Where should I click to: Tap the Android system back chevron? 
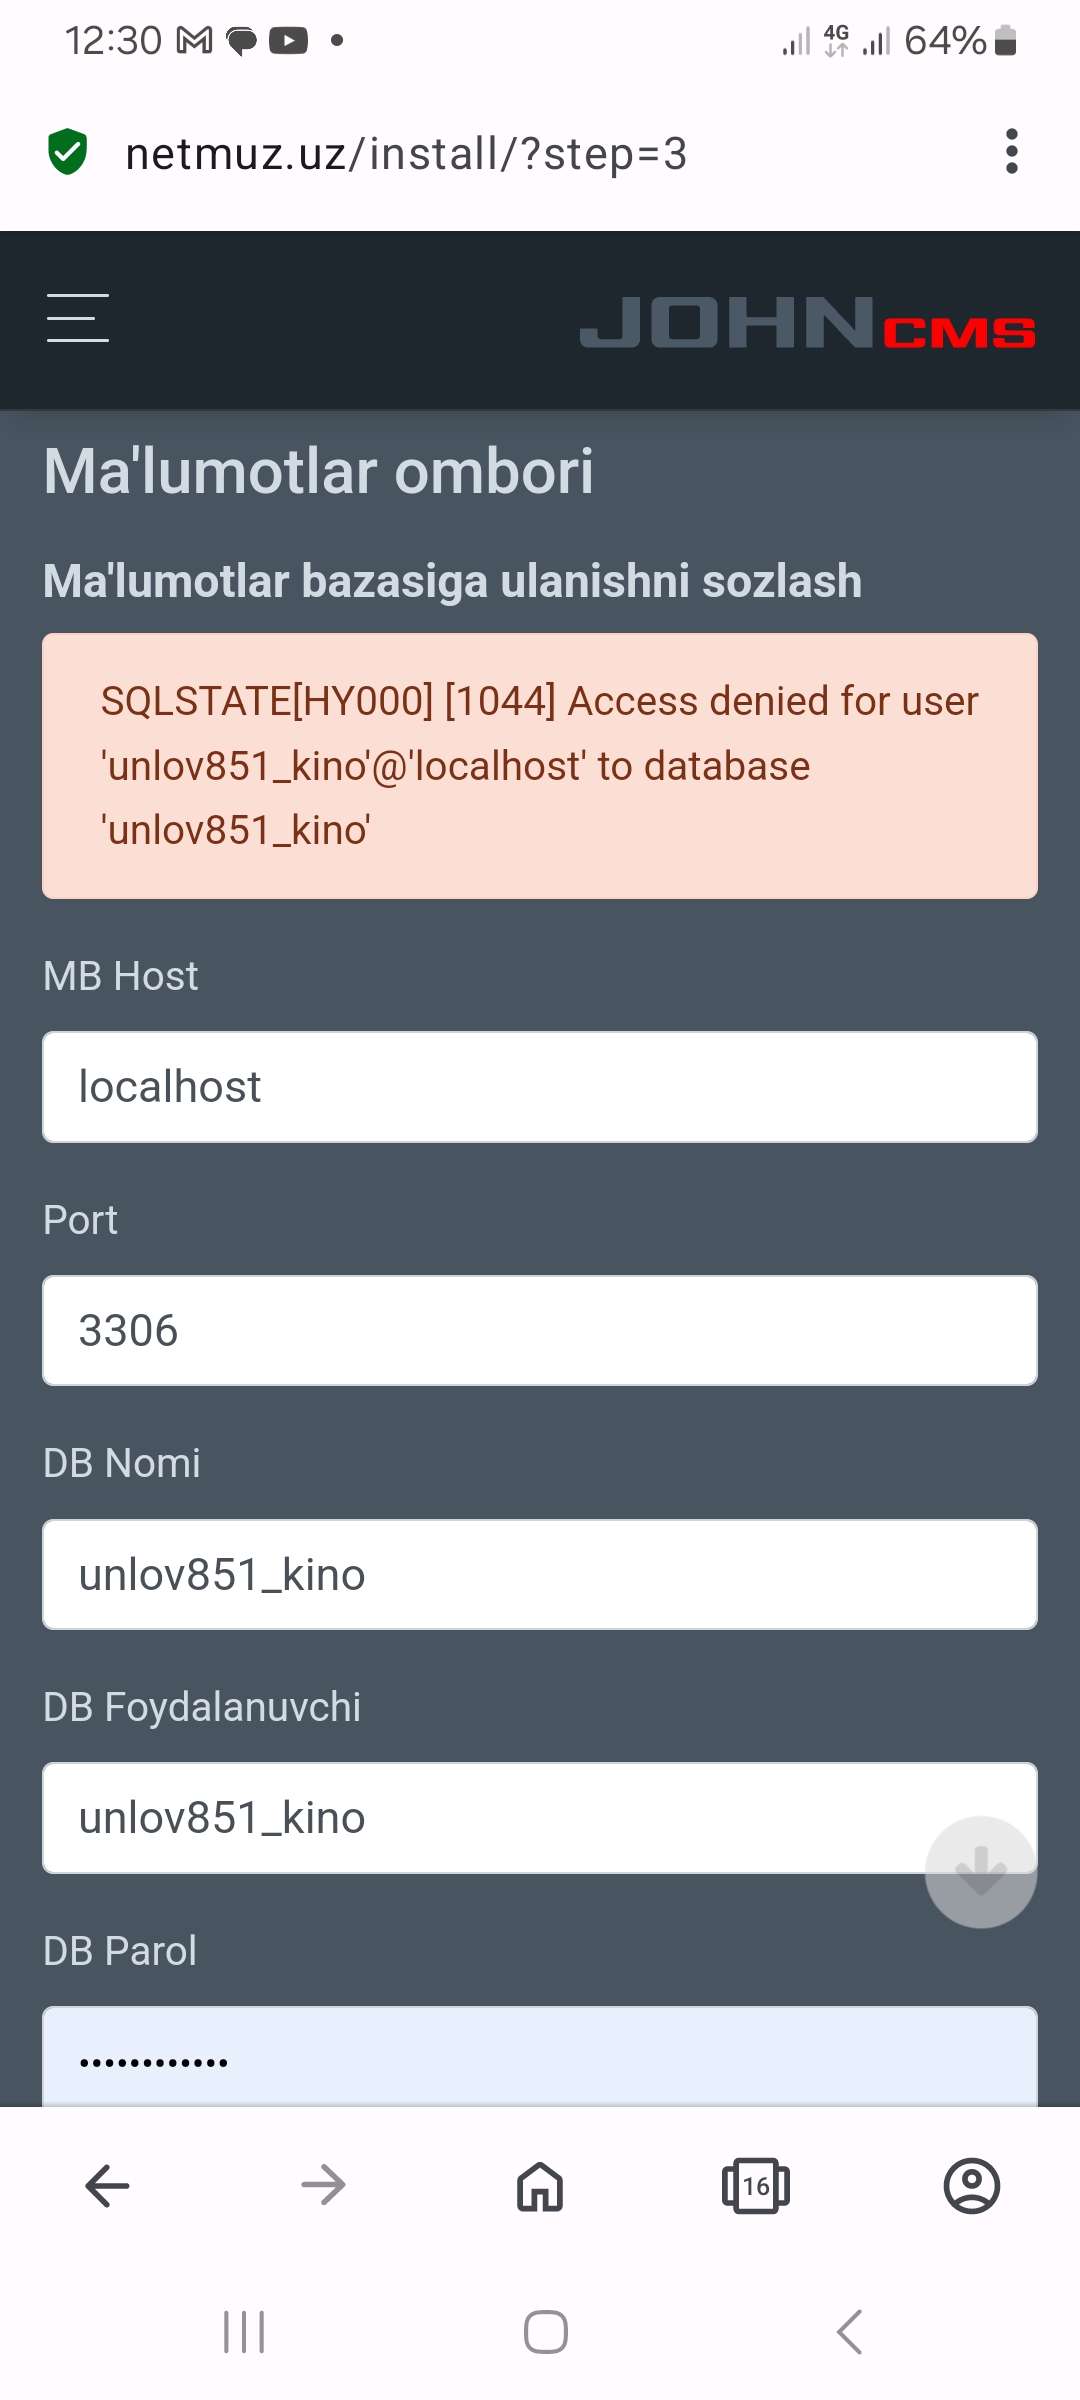pos(849,2332)
